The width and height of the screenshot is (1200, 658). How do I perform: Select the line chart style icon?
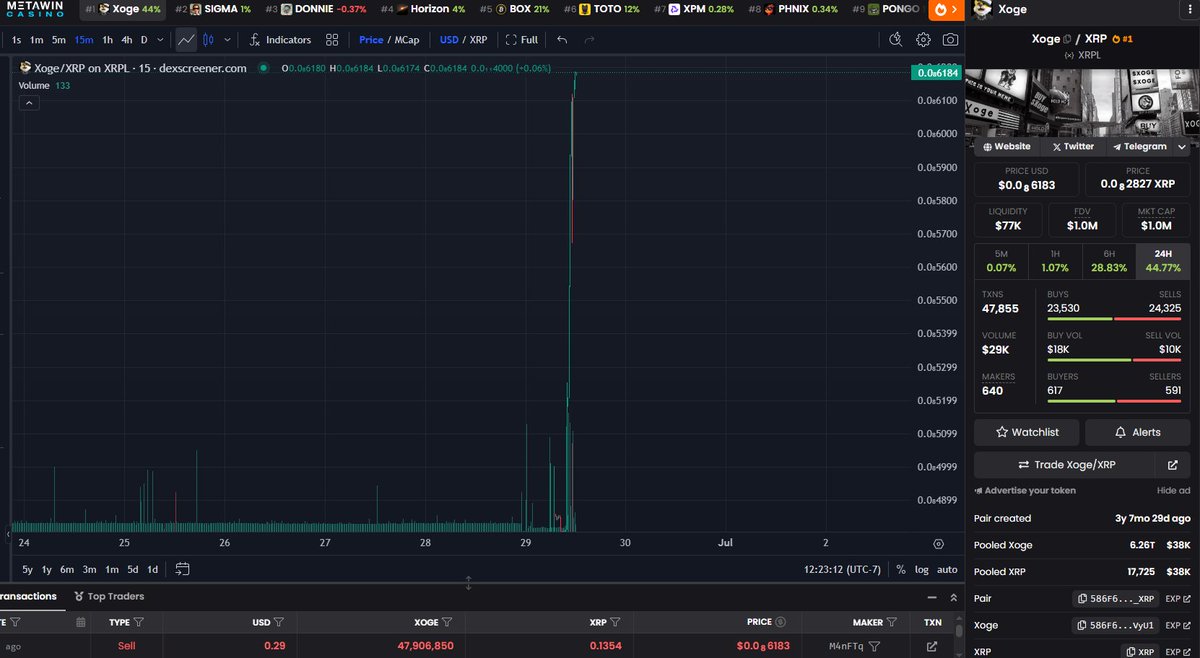click(186, 40)
